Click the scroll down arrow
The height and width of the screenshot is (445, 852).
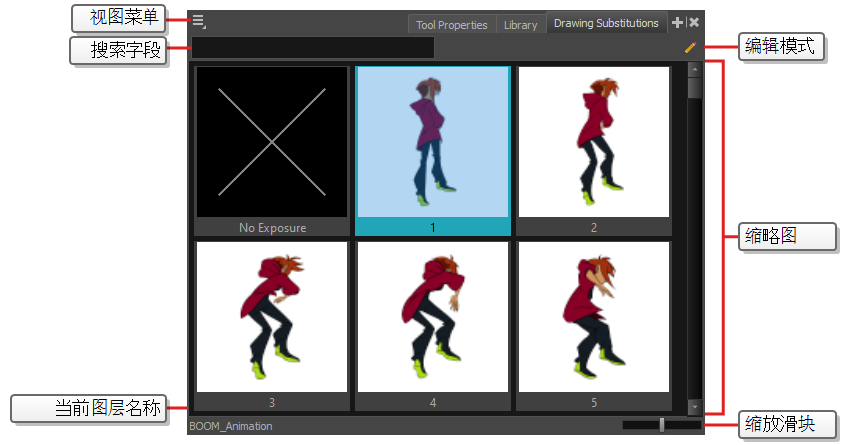(694, 407)
